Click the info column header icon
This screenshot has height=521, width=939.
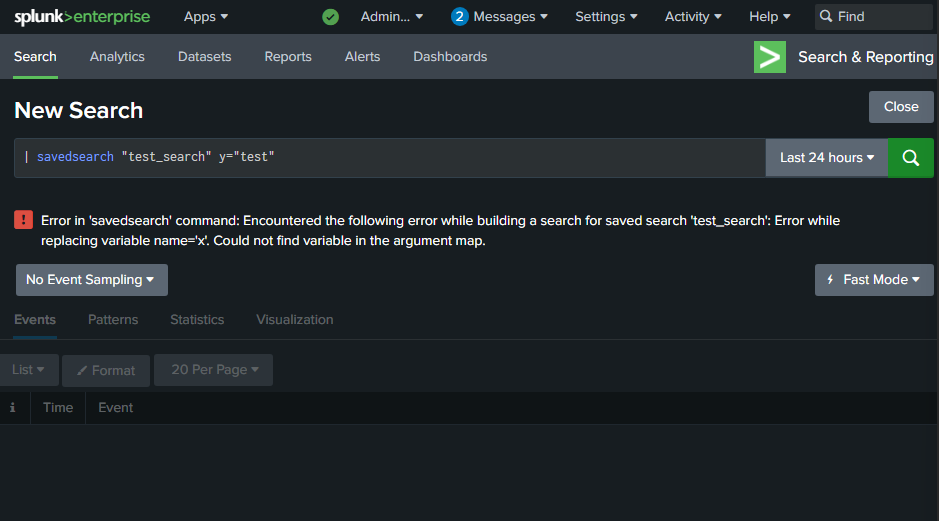(13, 408)
